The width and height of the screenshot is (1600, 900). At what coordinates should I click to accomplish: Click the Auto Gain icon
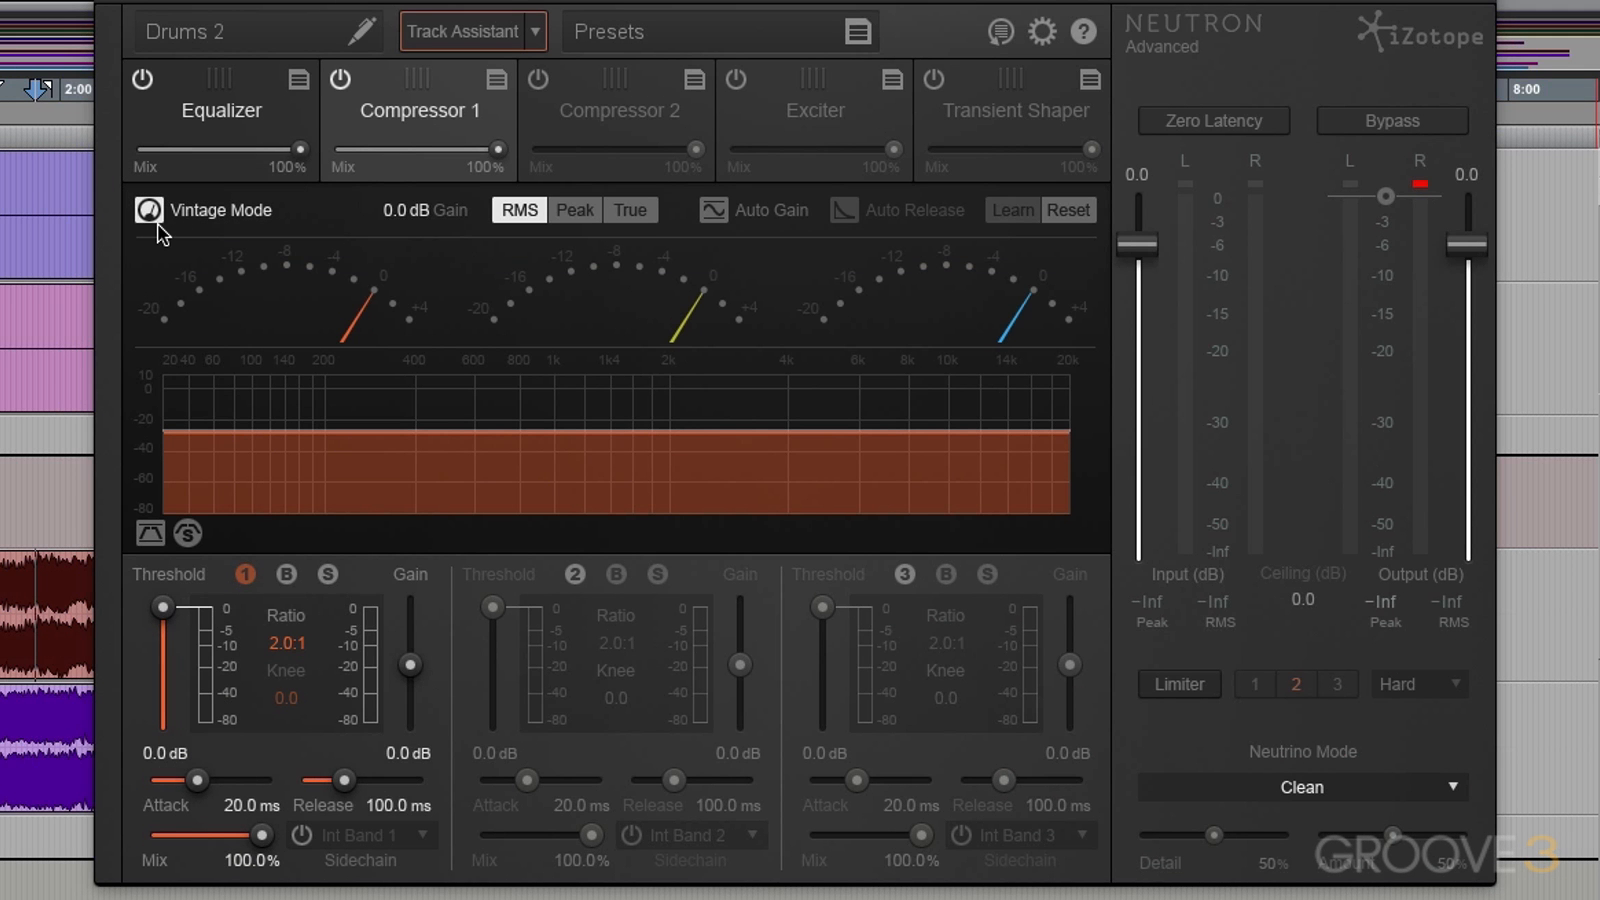(713, 210)
